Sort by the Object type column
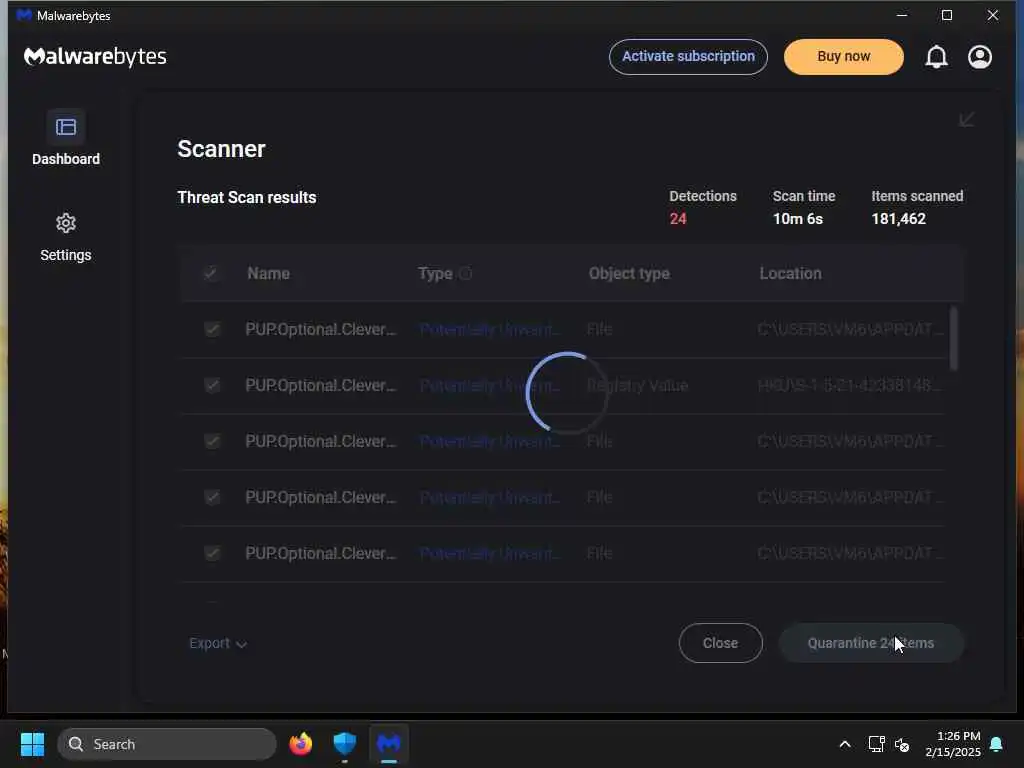 (629, 274)
